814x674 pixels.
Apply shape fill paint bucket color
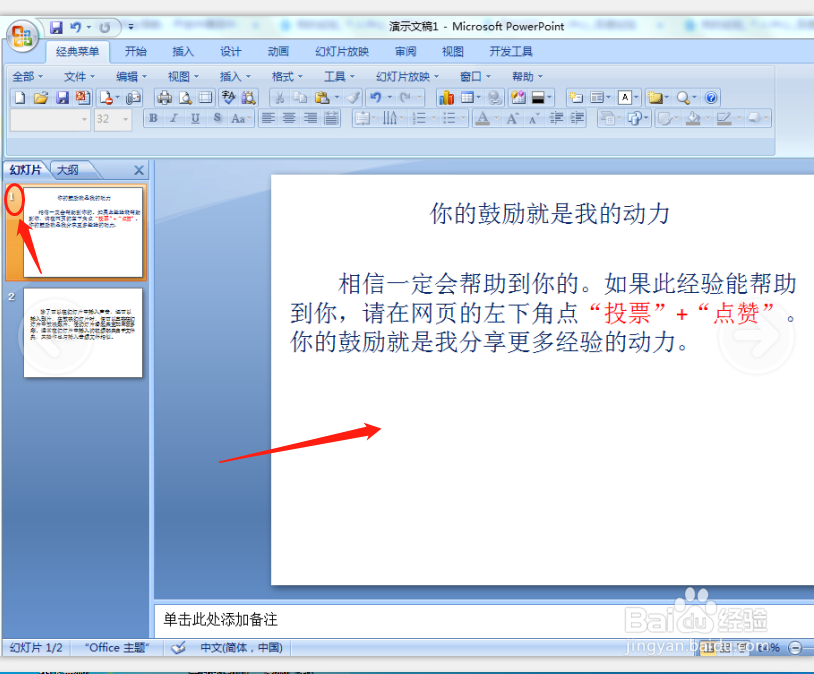693,119
